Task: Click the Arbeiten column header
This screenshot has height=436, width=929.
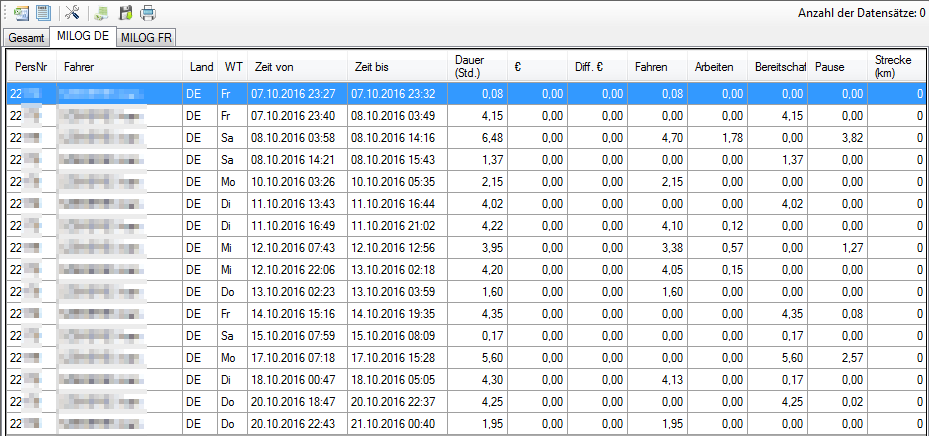Action: 717,67
